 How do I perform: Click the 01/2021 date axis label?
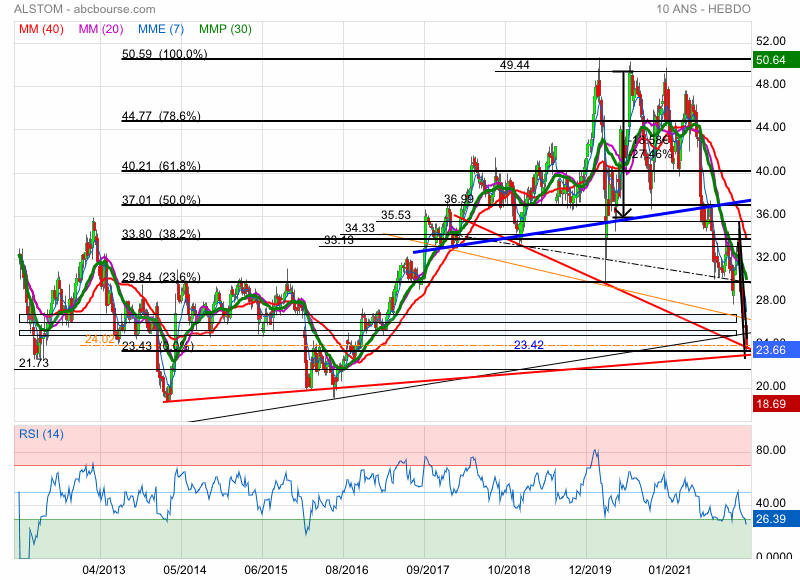pos(669,570)
